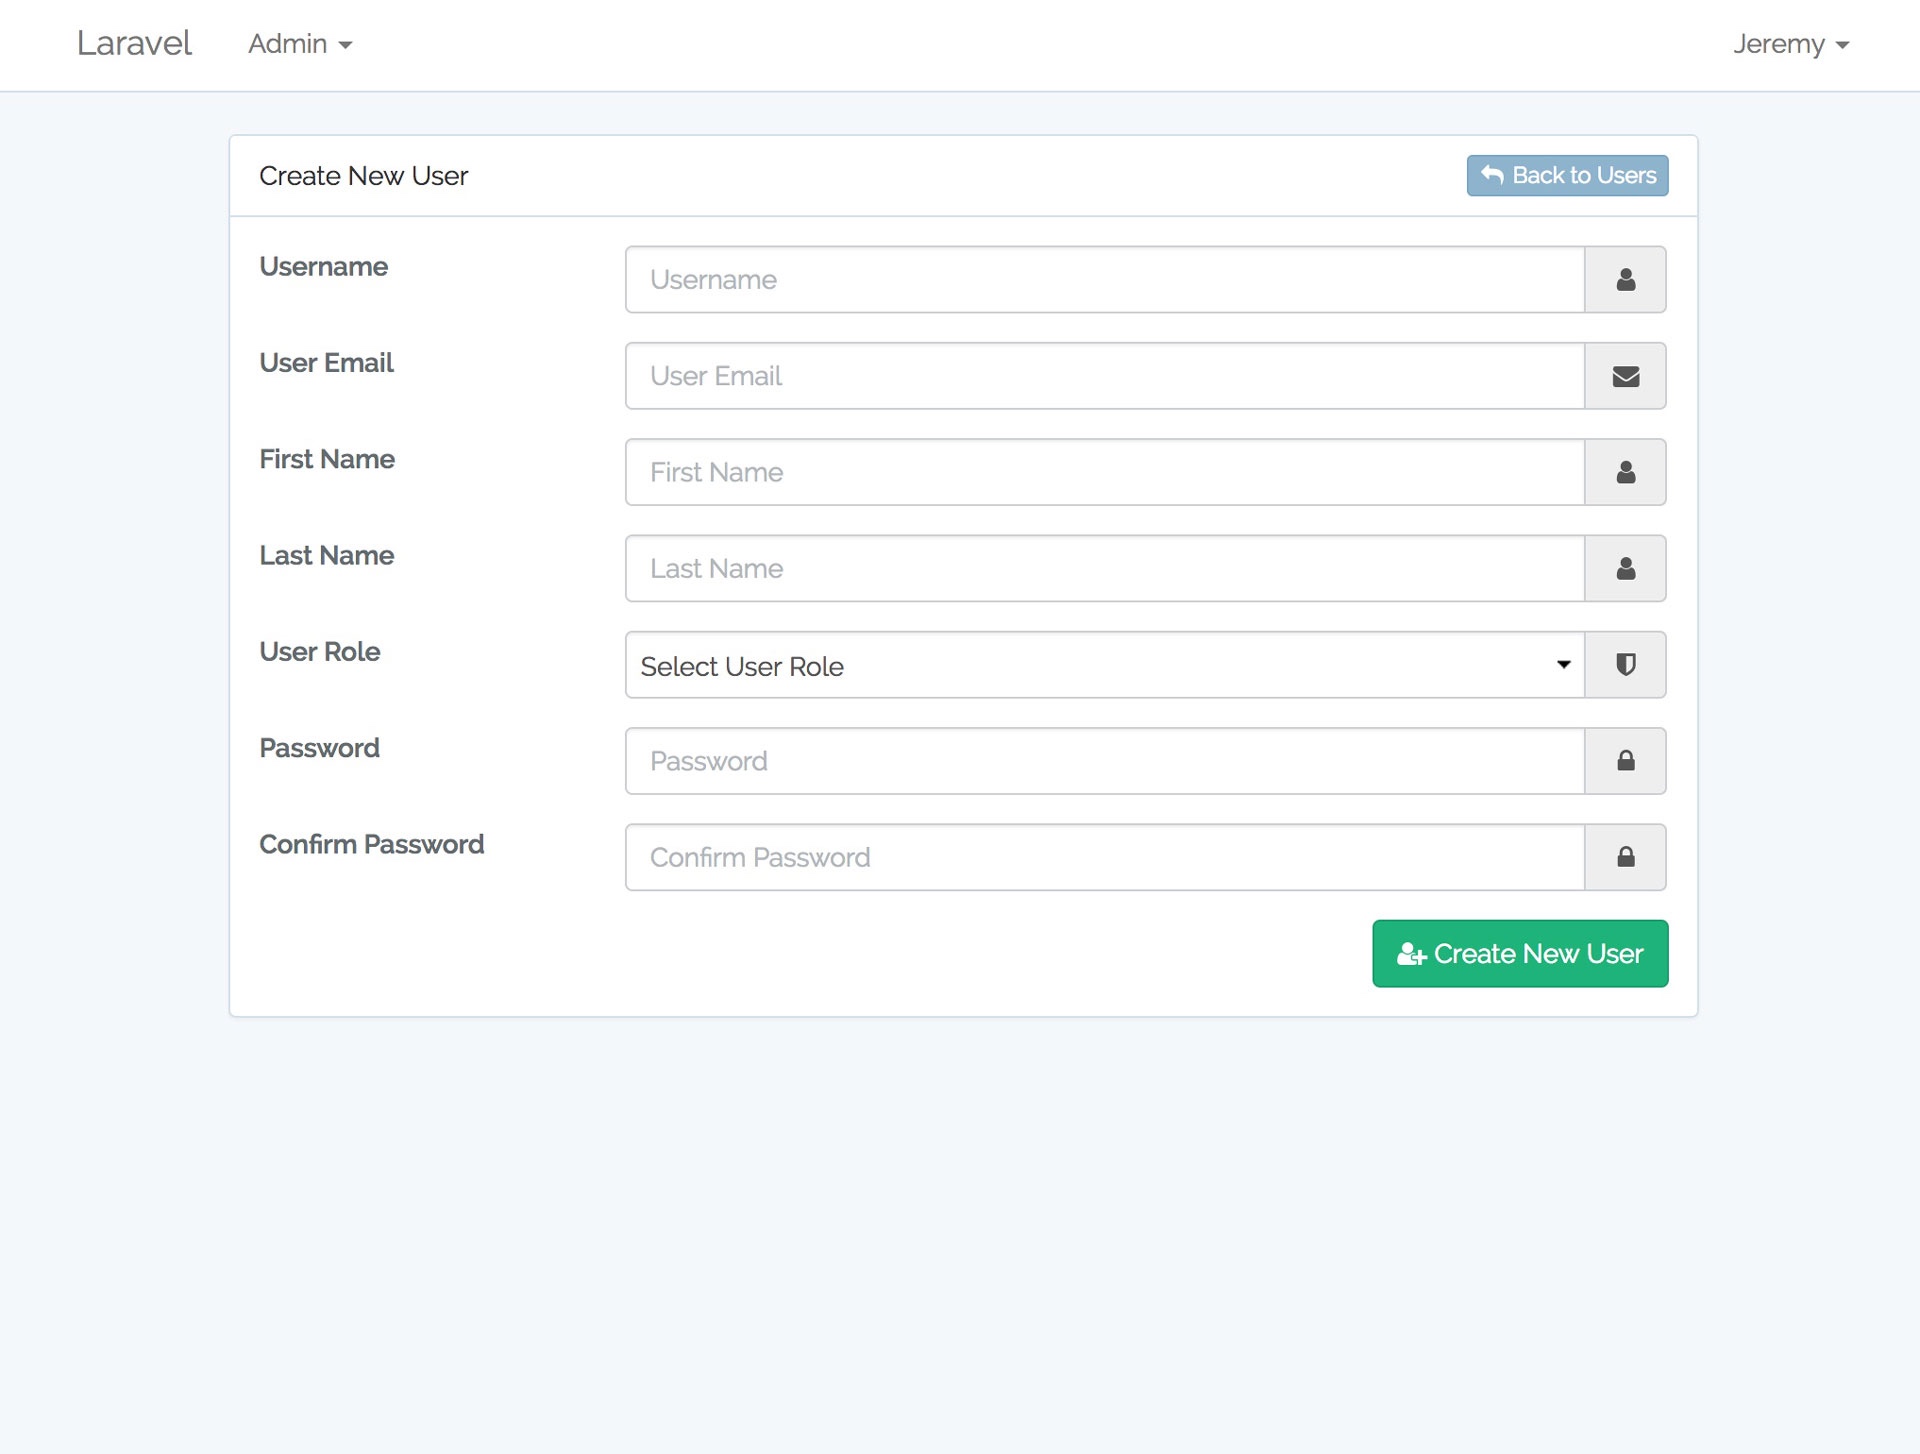
Task: Focus the Confirm Password input box
Action: coord(1104,857)
